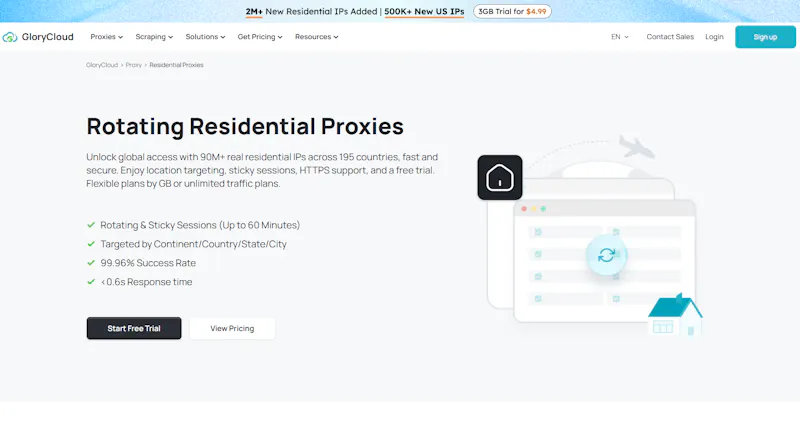Click the GloryCloud brand name text
This screenshot has height=447, width=800.
point(47,37)
